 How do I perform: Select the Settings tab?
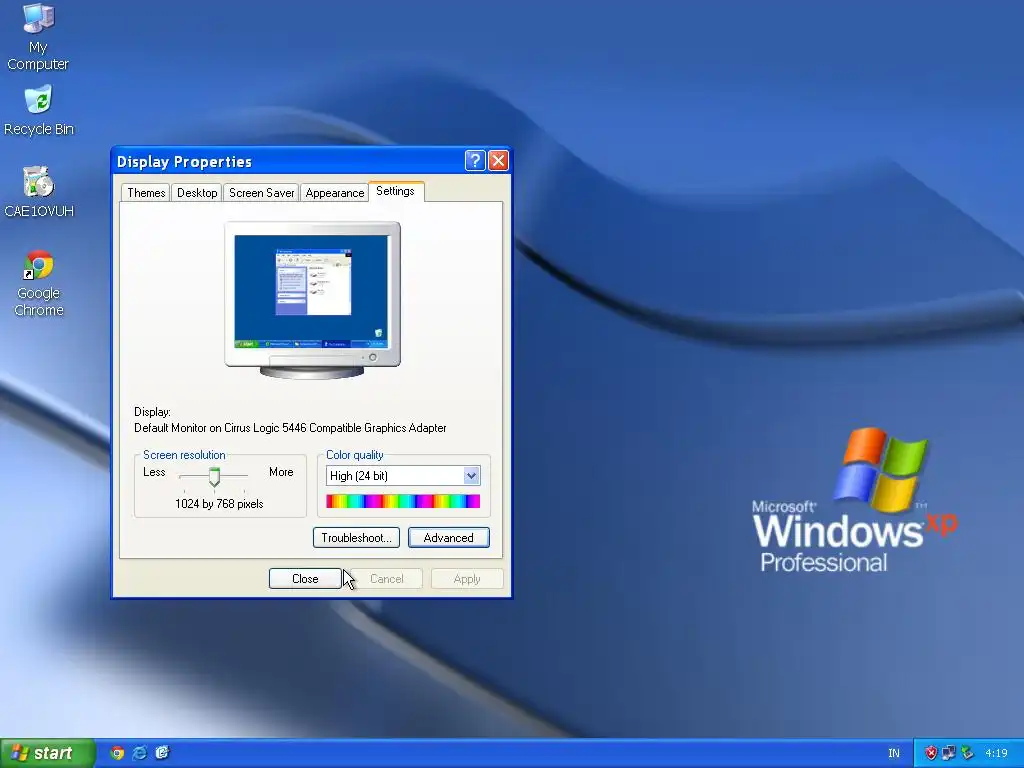395,191
